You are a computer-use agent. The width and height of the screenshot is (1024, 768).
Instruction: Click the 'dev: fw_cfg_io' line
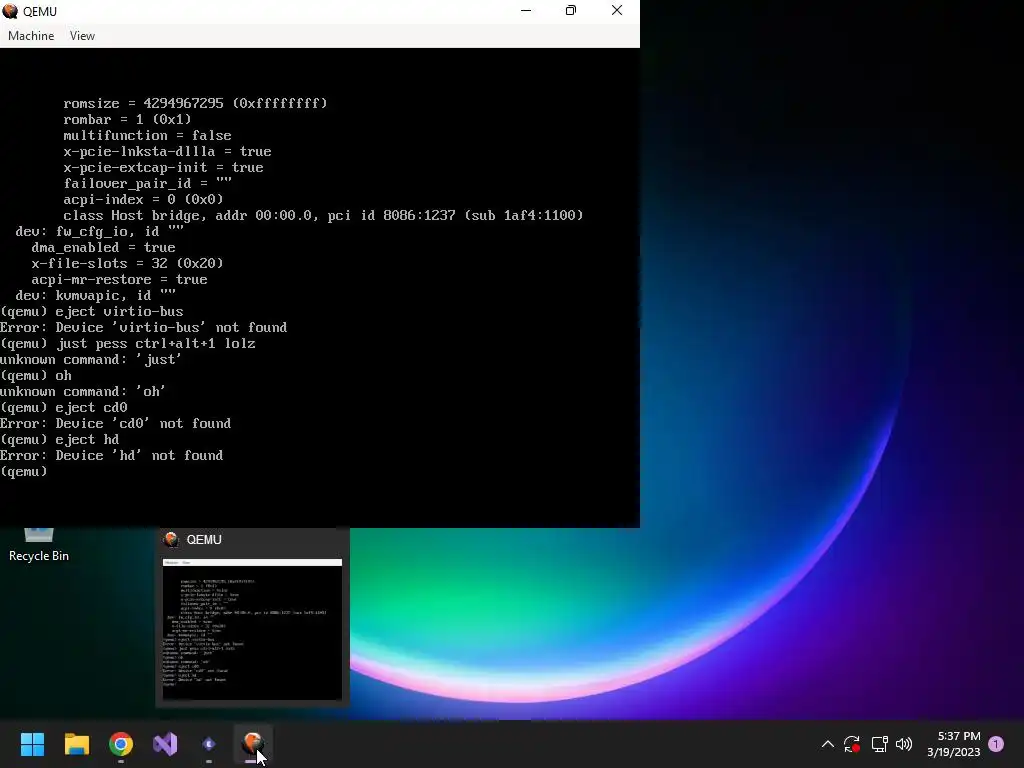coord(99,231)
